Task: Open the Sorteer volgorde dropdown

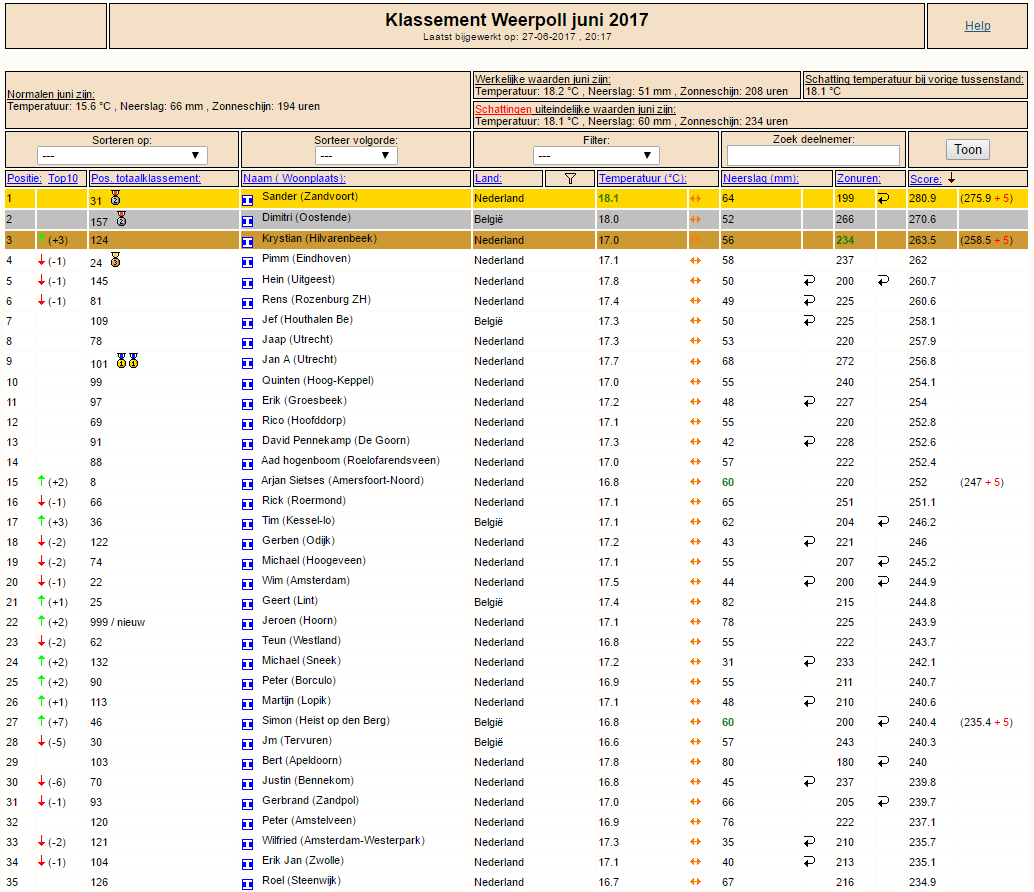Action: (356, 156)
